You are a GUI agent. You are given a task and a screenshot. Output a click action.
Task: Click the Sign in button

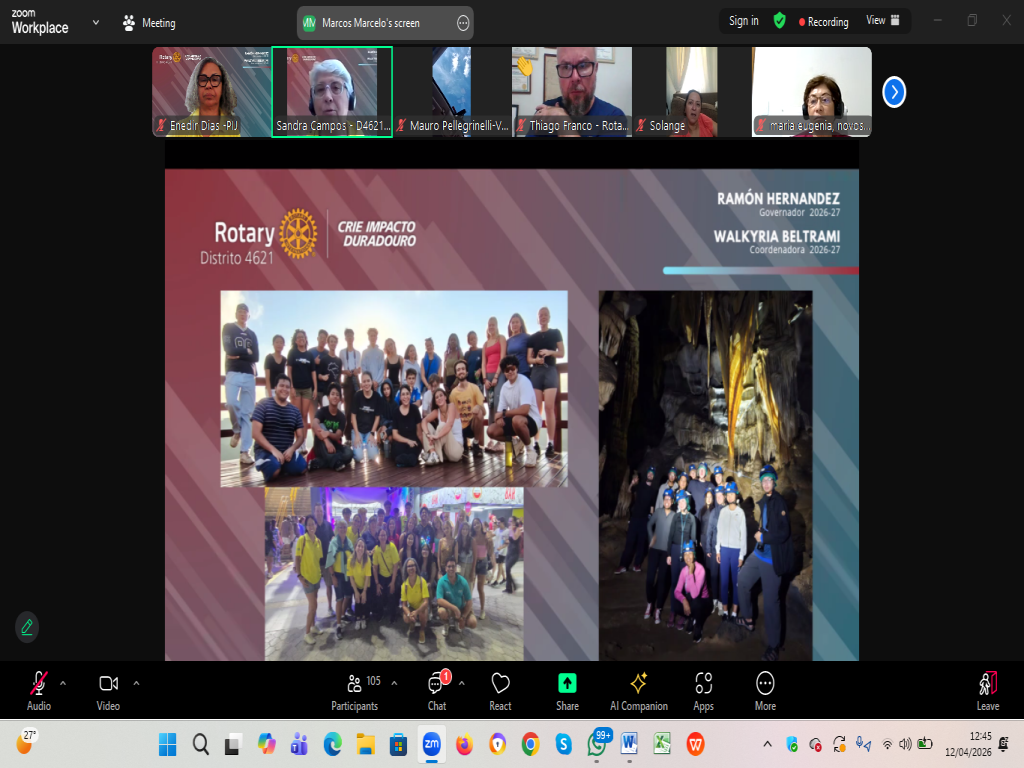click(x=743, y=21)
